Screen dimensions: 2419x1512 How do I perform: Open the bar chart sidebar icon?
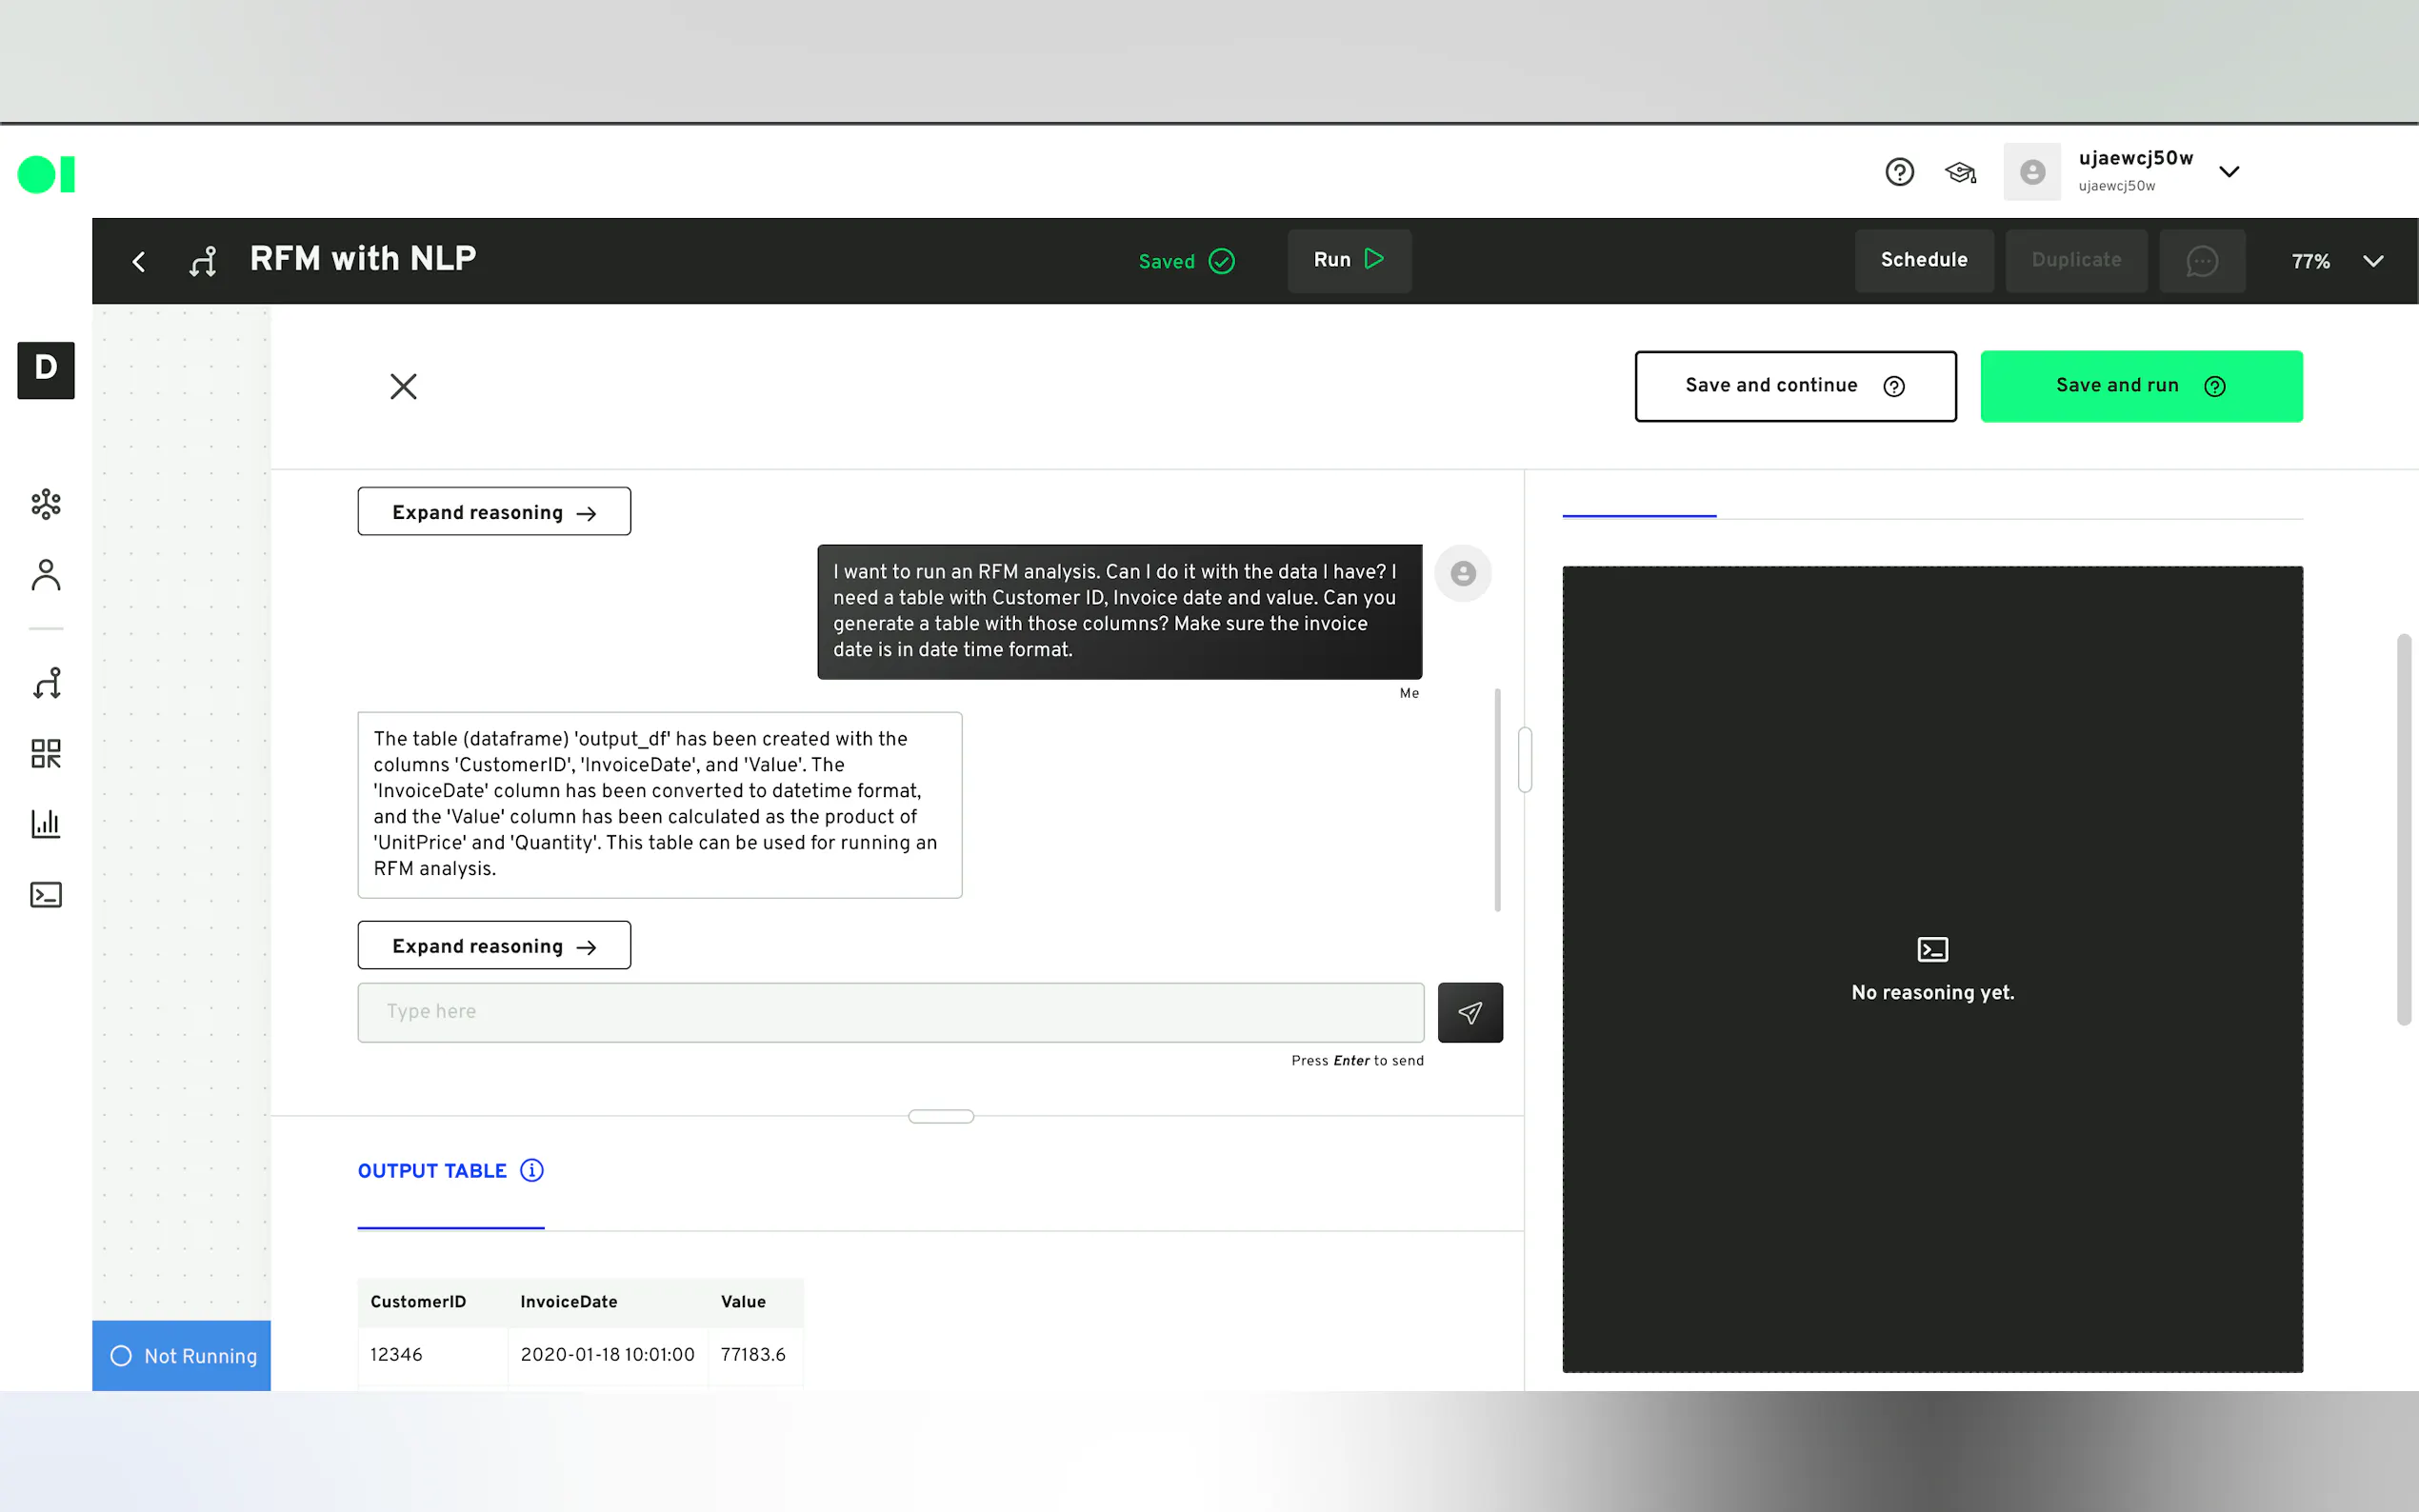click(46, 824)
